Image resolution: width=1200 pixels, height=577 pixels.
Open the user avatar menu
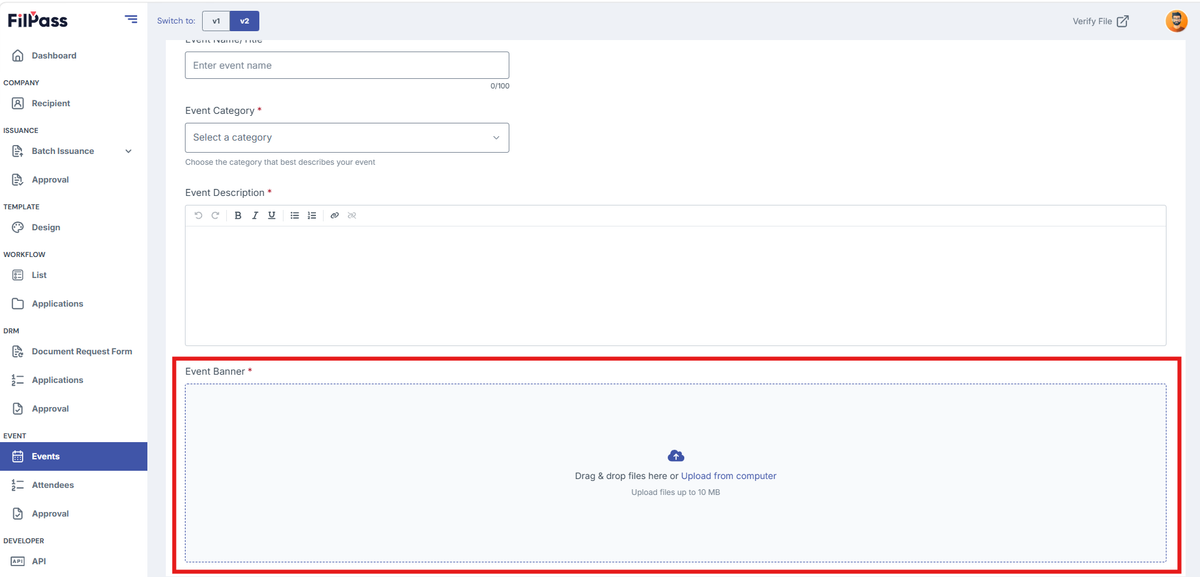point(1176,21)
